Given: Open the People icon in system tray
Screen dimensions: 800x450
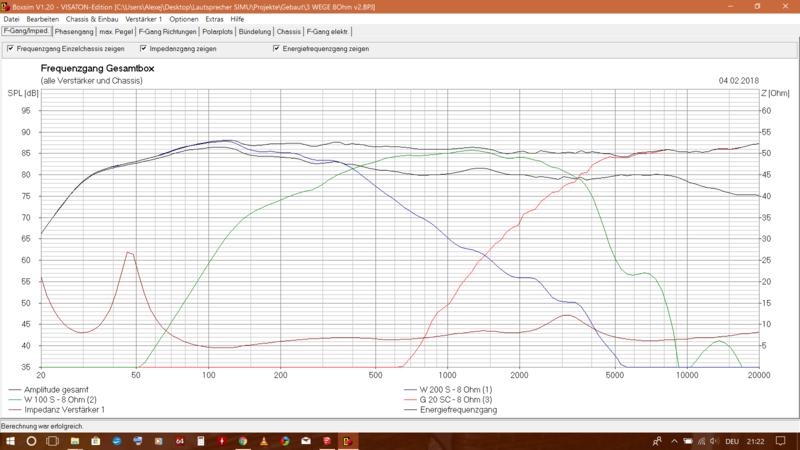Looking at the screenshot, I should pos(656,440).
